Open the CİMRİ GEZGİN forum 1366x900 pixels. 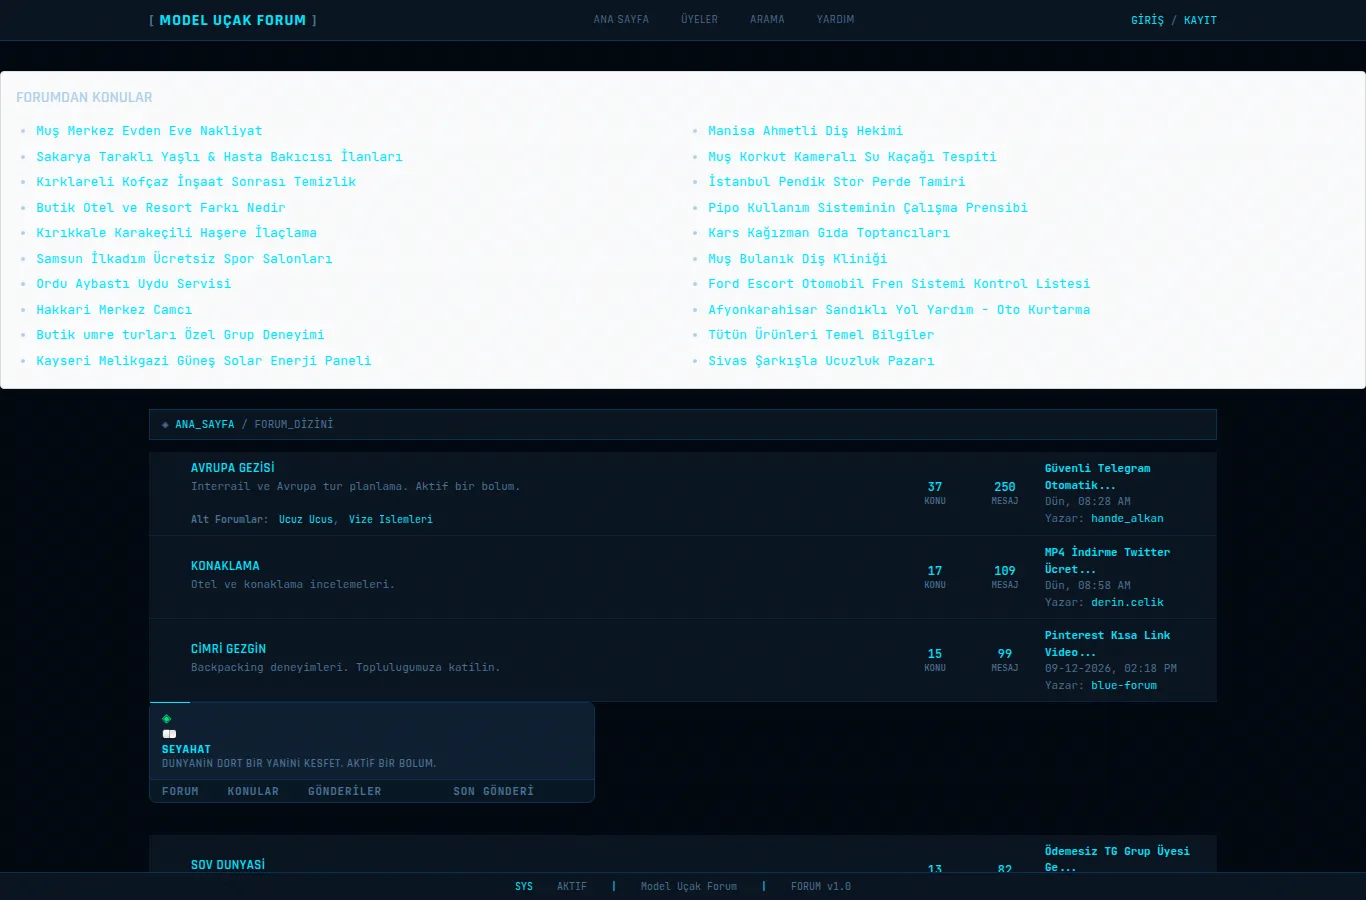coord(228,648)
